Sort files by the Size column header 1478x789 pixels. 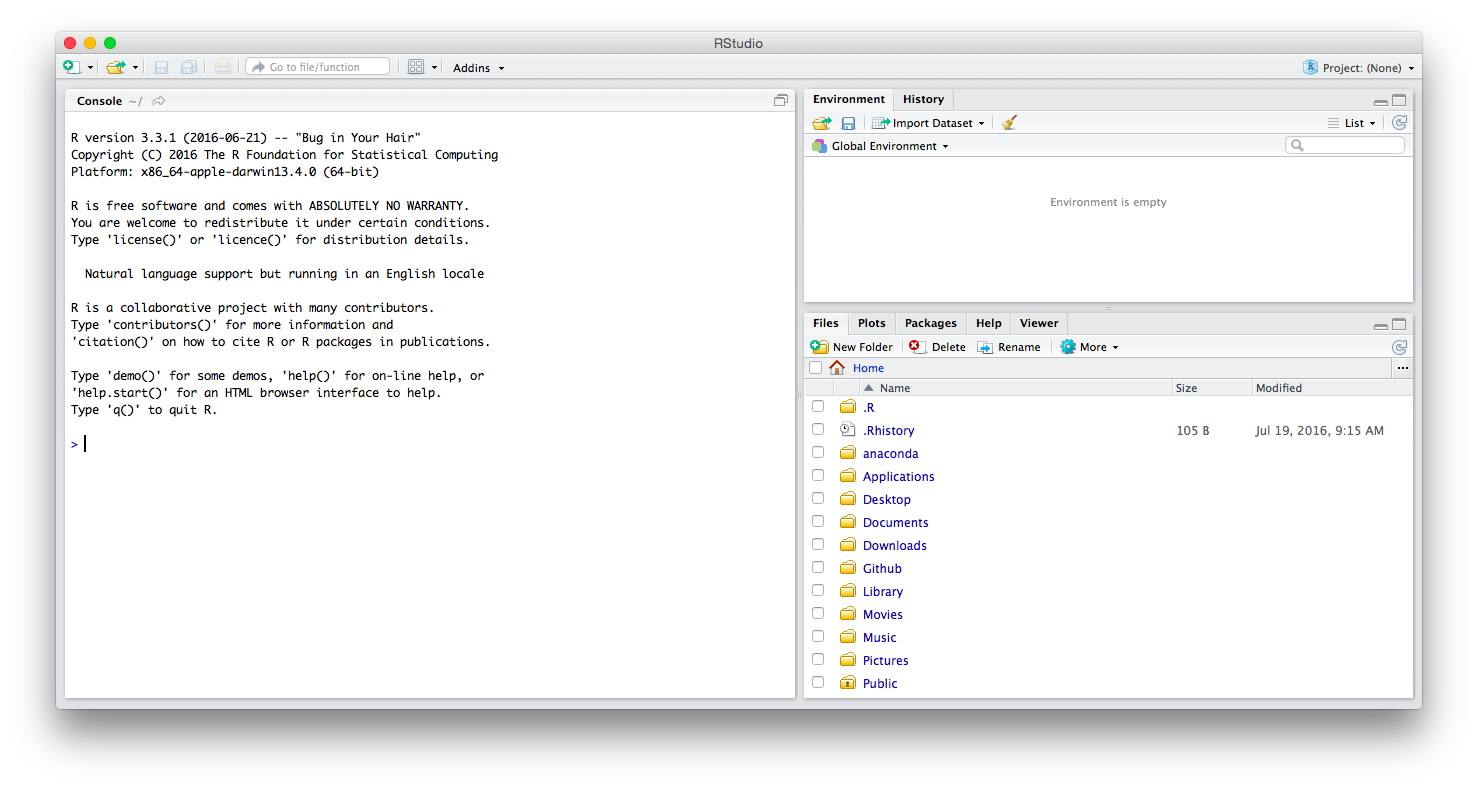click(1212, 388)
